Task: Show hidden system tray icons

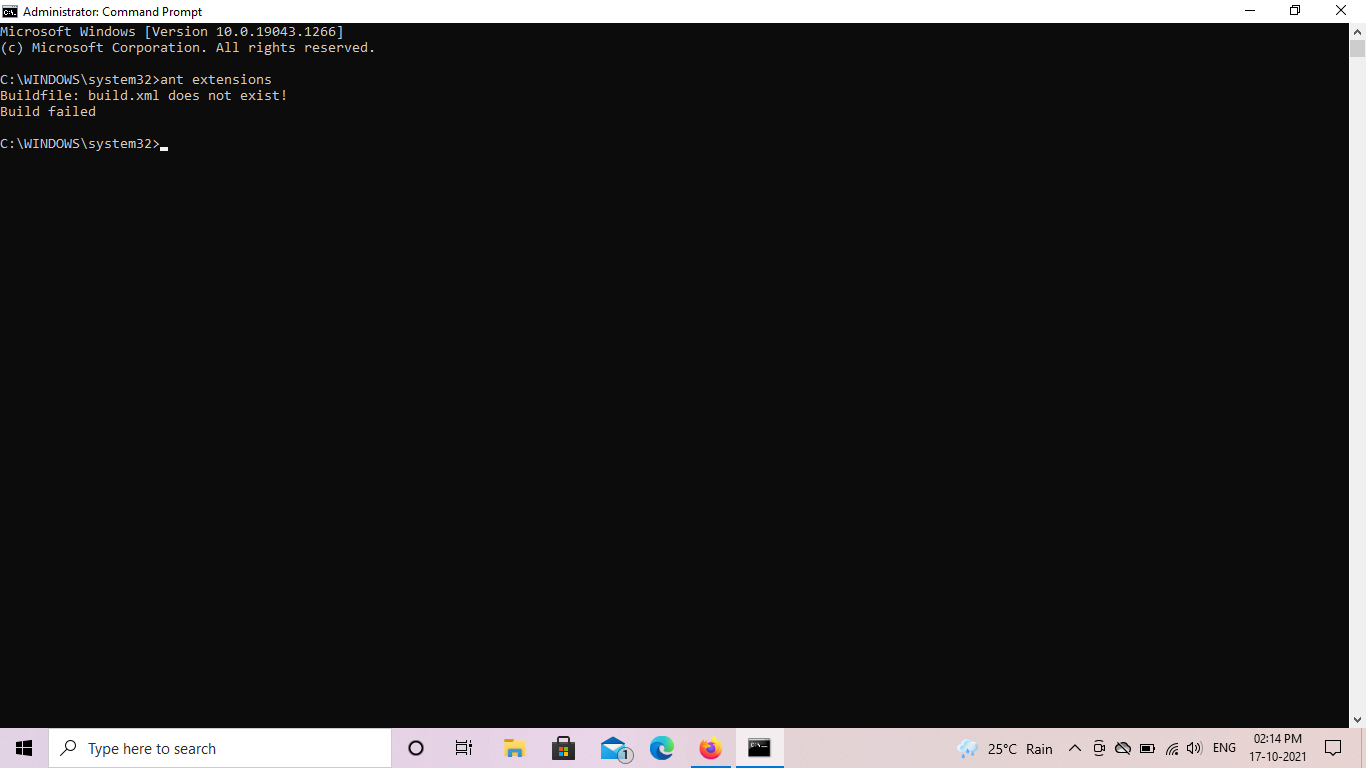Action: (x=1075, y=748)
